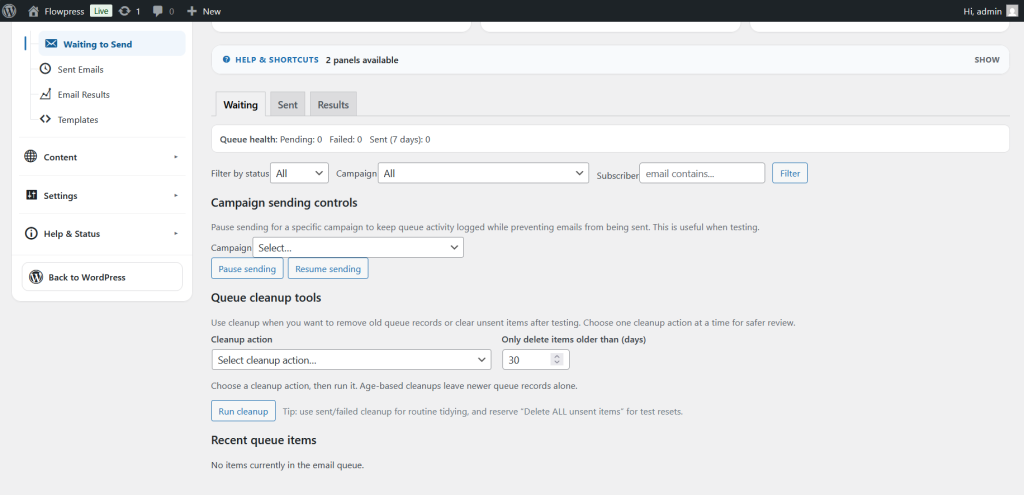This screenshot has width=1024, height=495.
Task: Switch to the Waiting tab
Action: [x=240, y=104]
